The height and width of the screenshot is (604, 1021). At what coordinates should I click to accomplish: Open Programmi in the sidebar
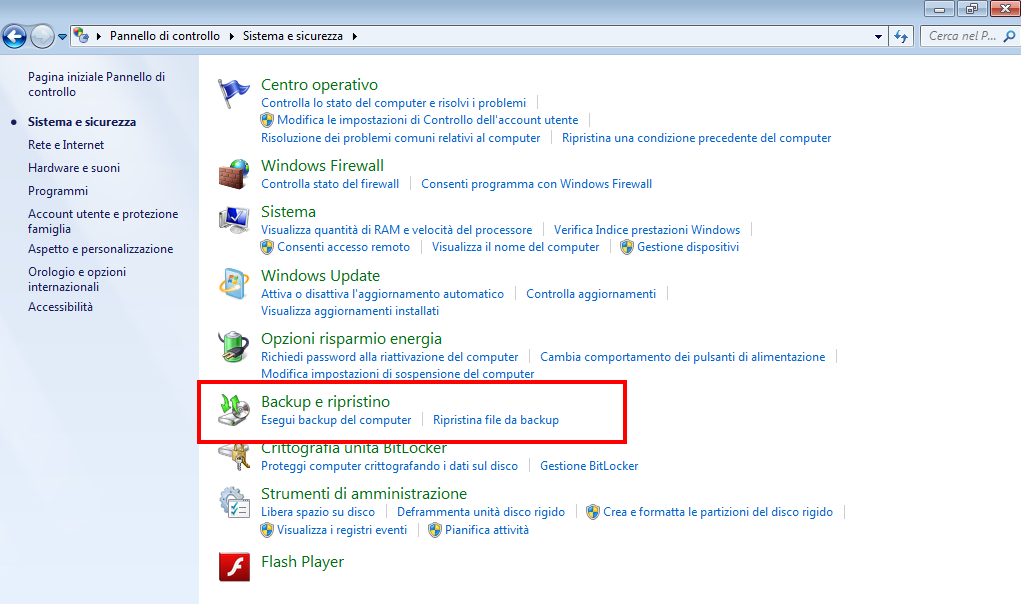pos(58,191)
